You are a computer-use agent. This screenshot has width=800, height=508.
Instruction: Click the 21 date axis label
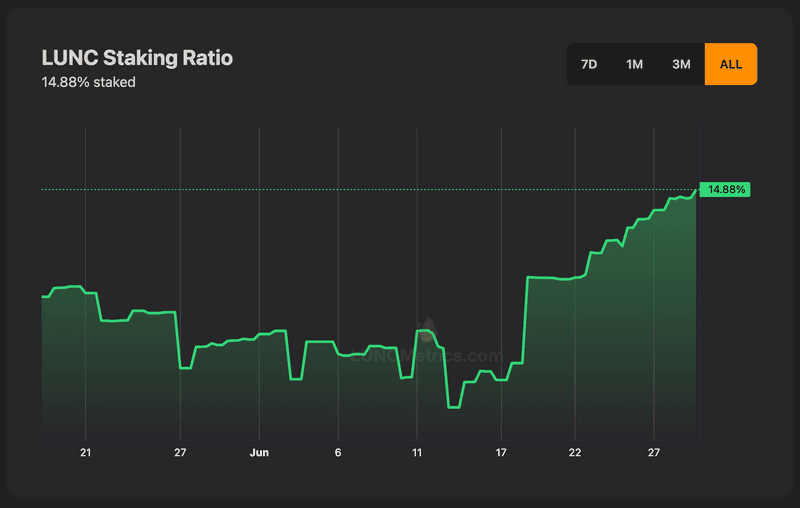pyautogui.click(x=85, y=453)
